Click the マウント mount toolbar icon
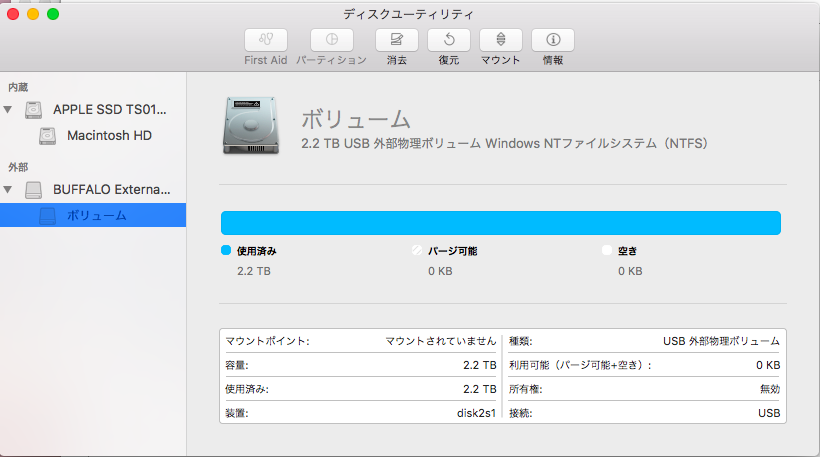 501,40
